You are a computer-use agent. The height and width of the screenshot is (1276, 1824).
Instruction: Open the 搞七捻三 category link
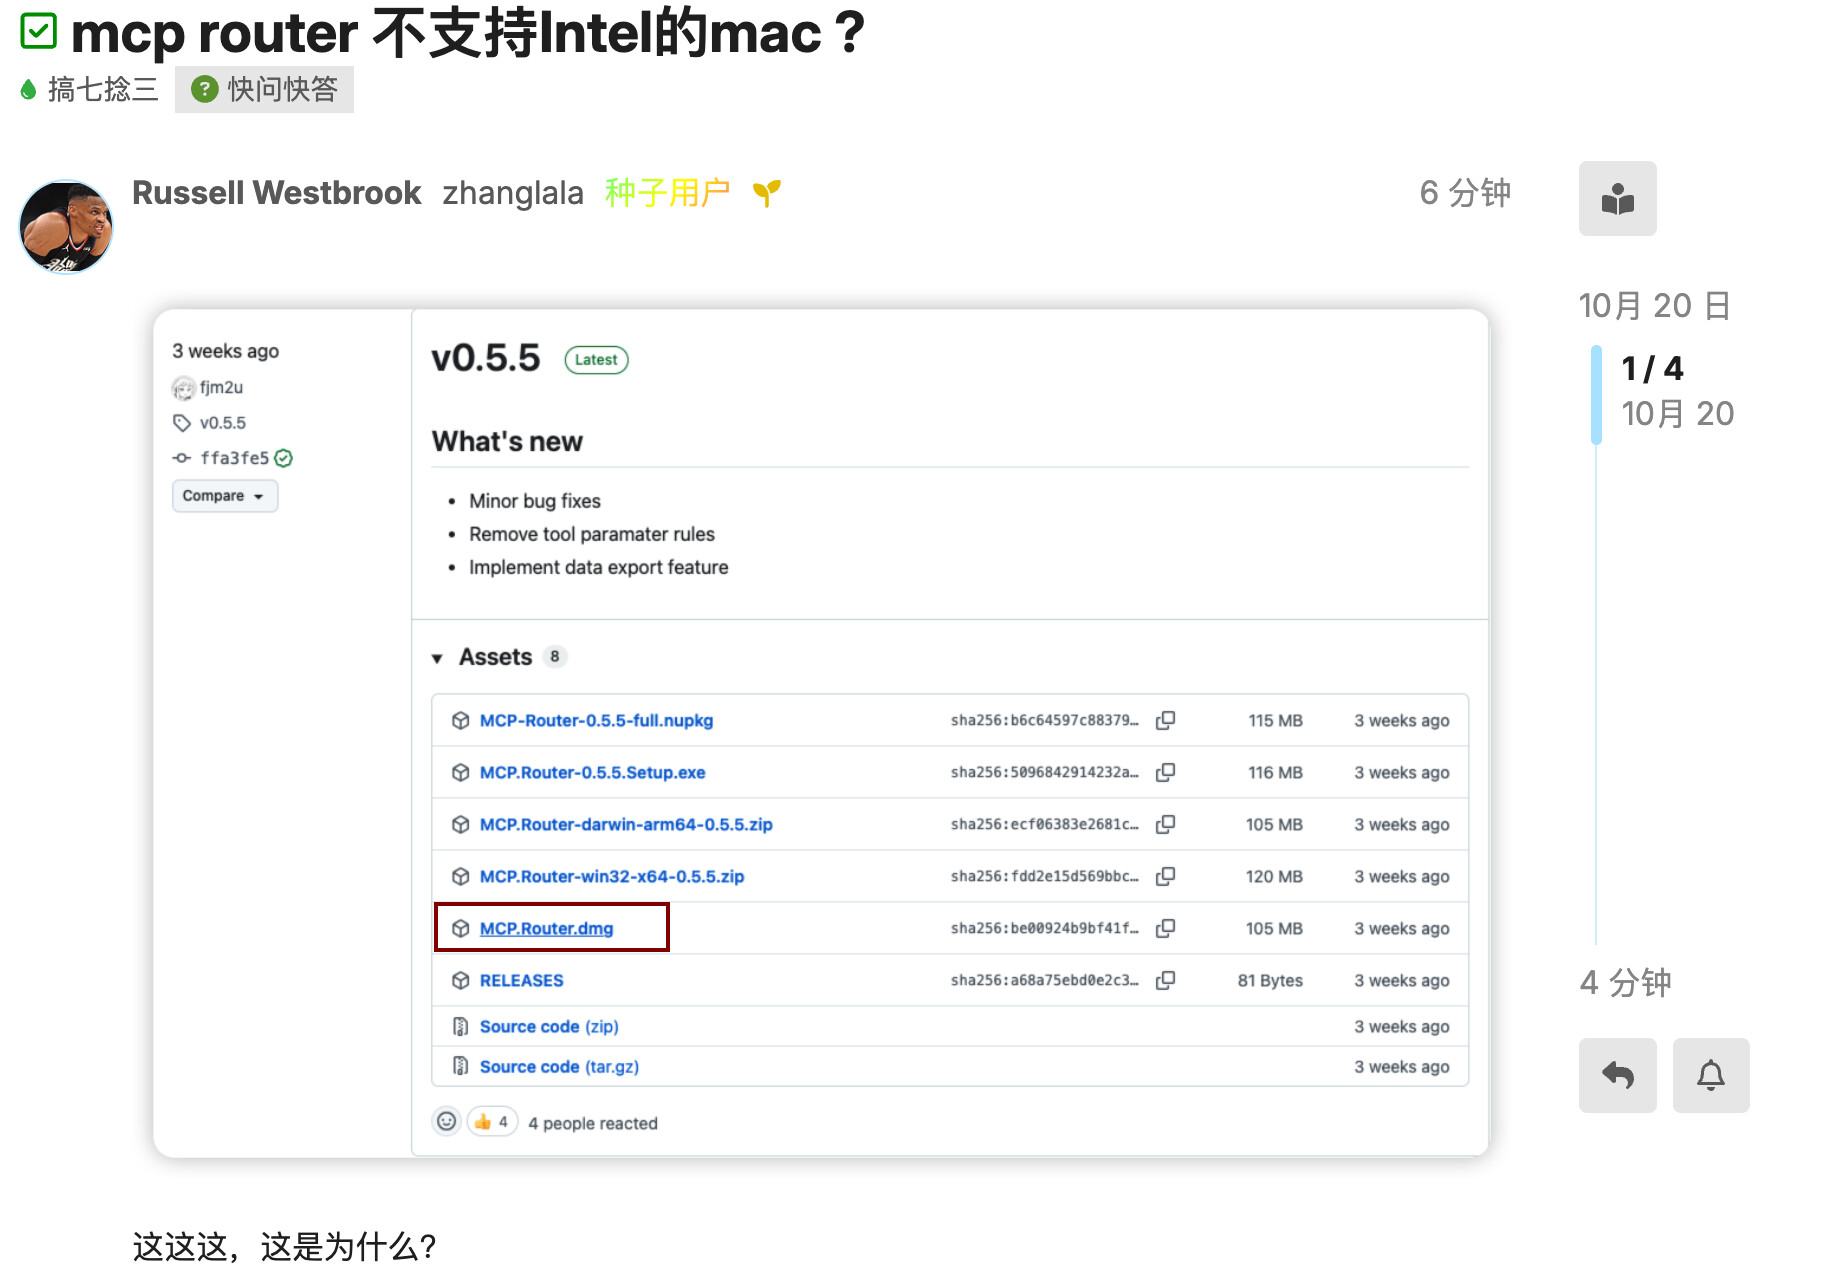[x=89, y=90]
